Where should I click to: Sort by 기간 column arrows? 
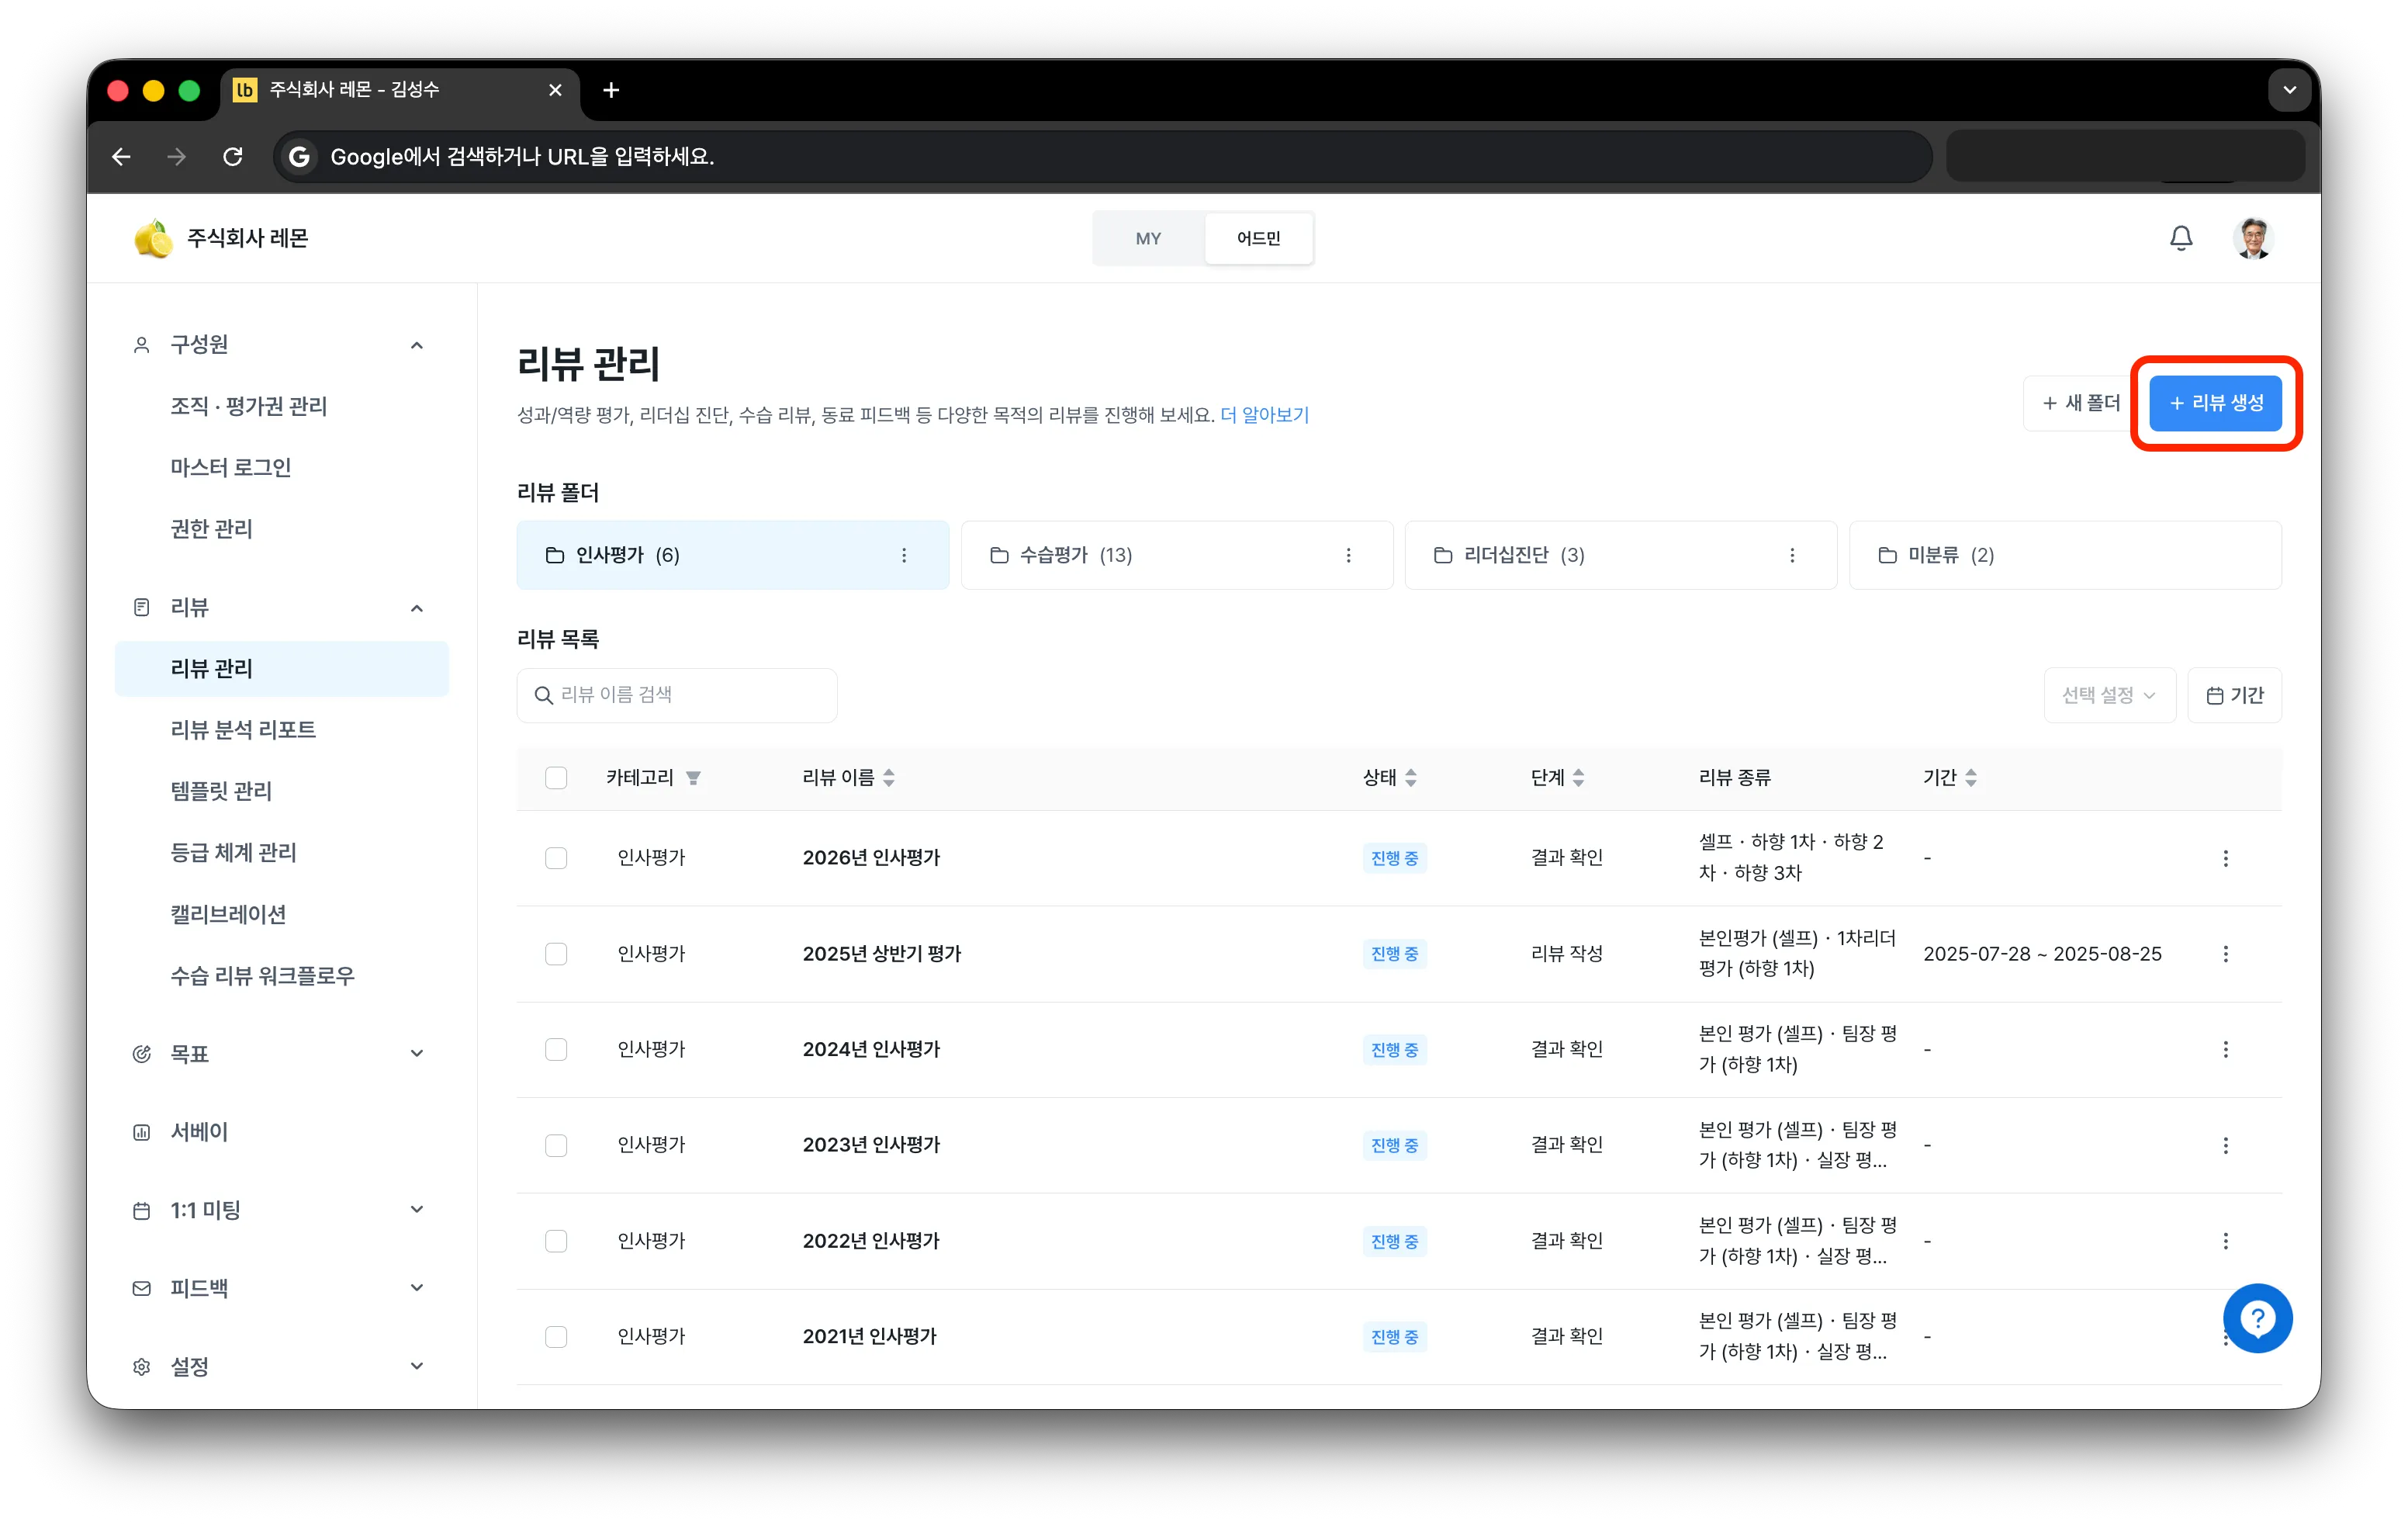[x=1970, y=778]
